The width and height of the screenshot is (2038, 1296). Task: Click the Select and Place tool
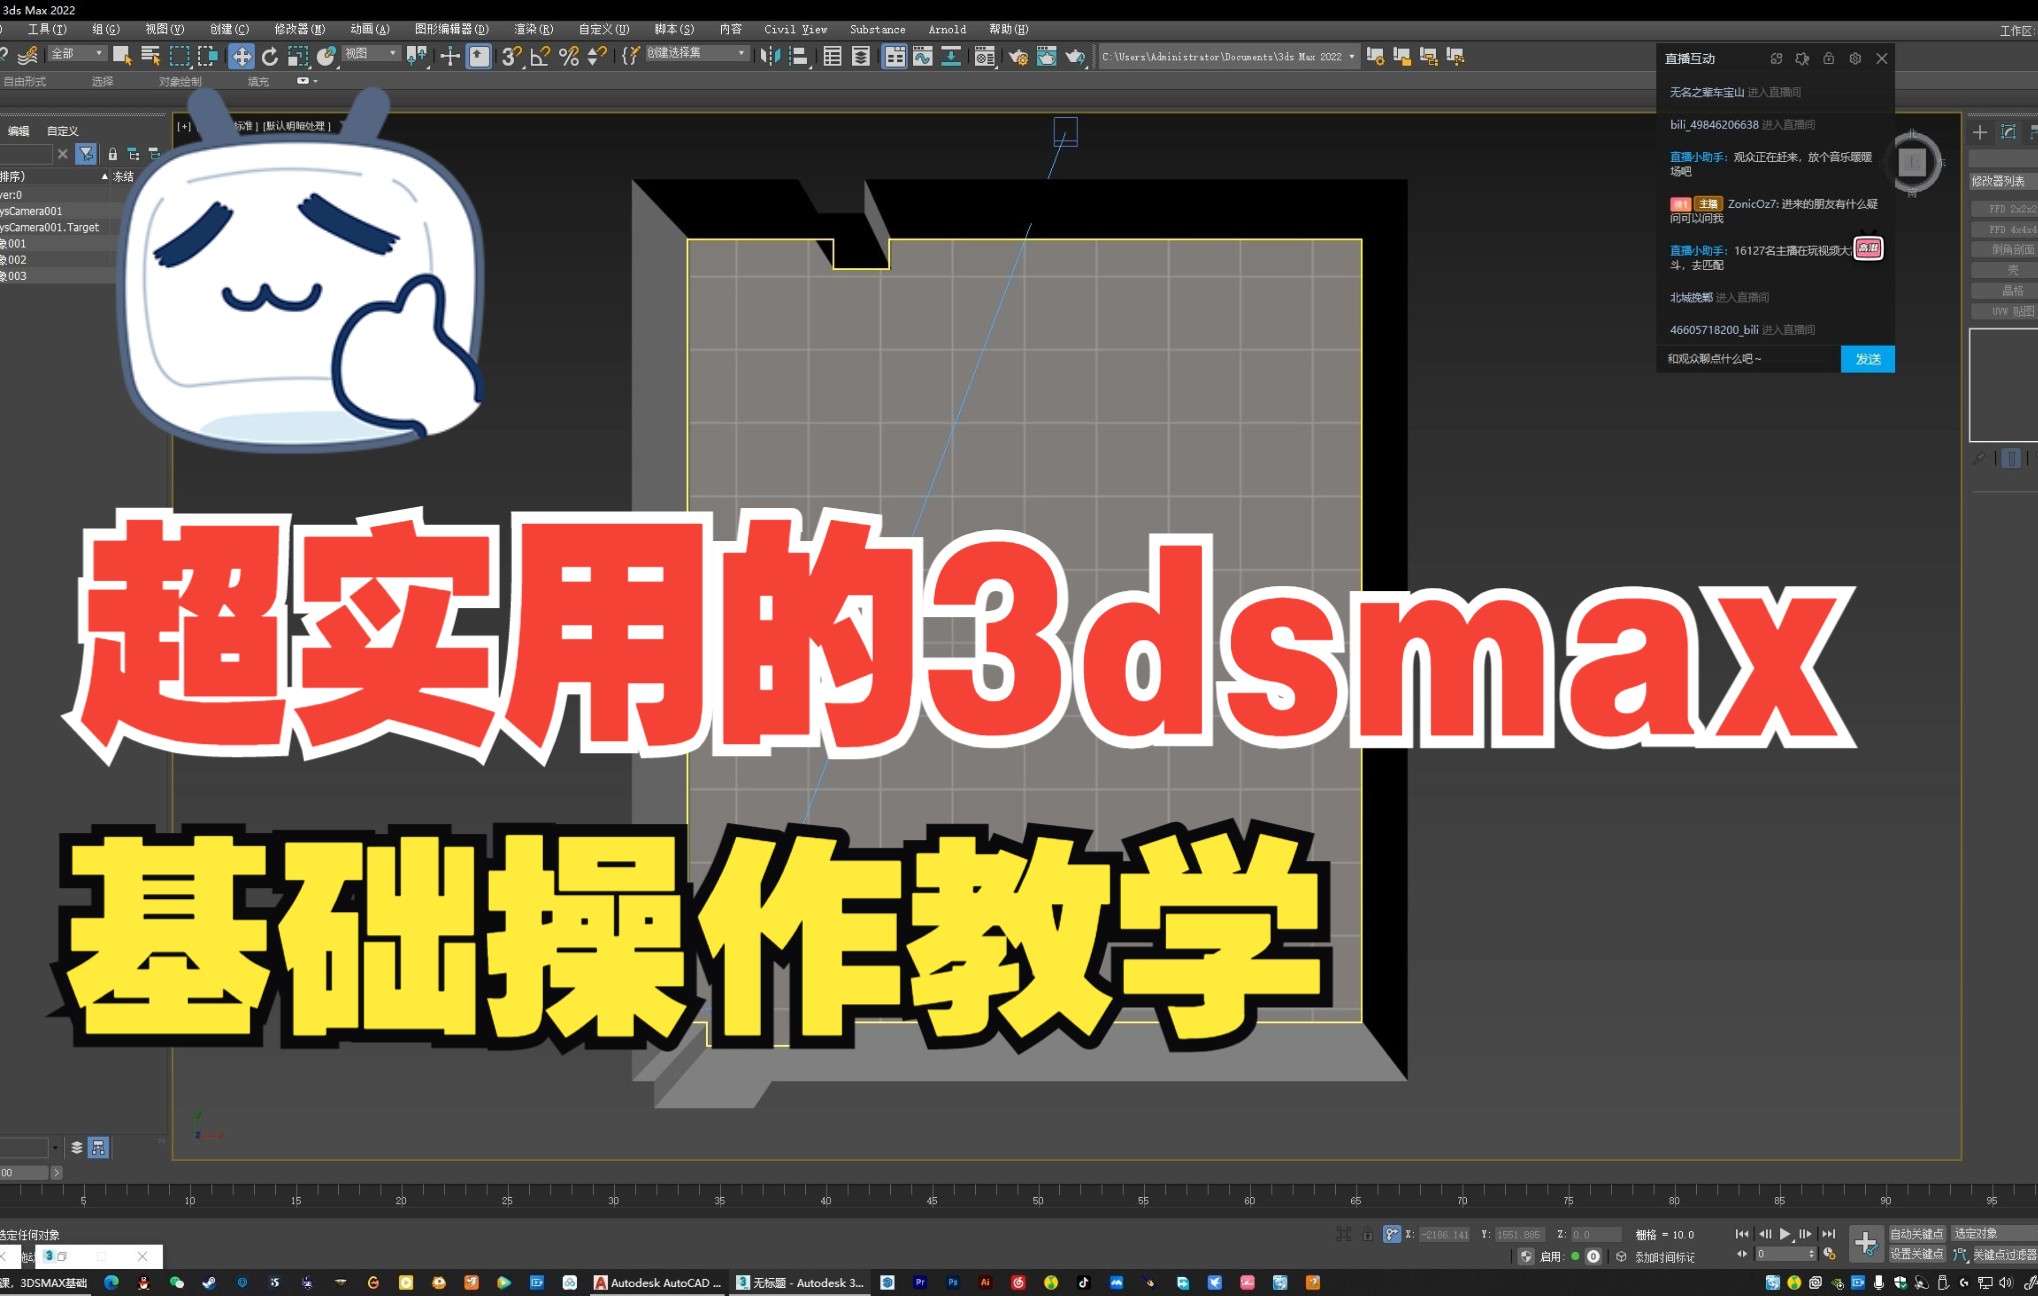(x=326, y=56)
